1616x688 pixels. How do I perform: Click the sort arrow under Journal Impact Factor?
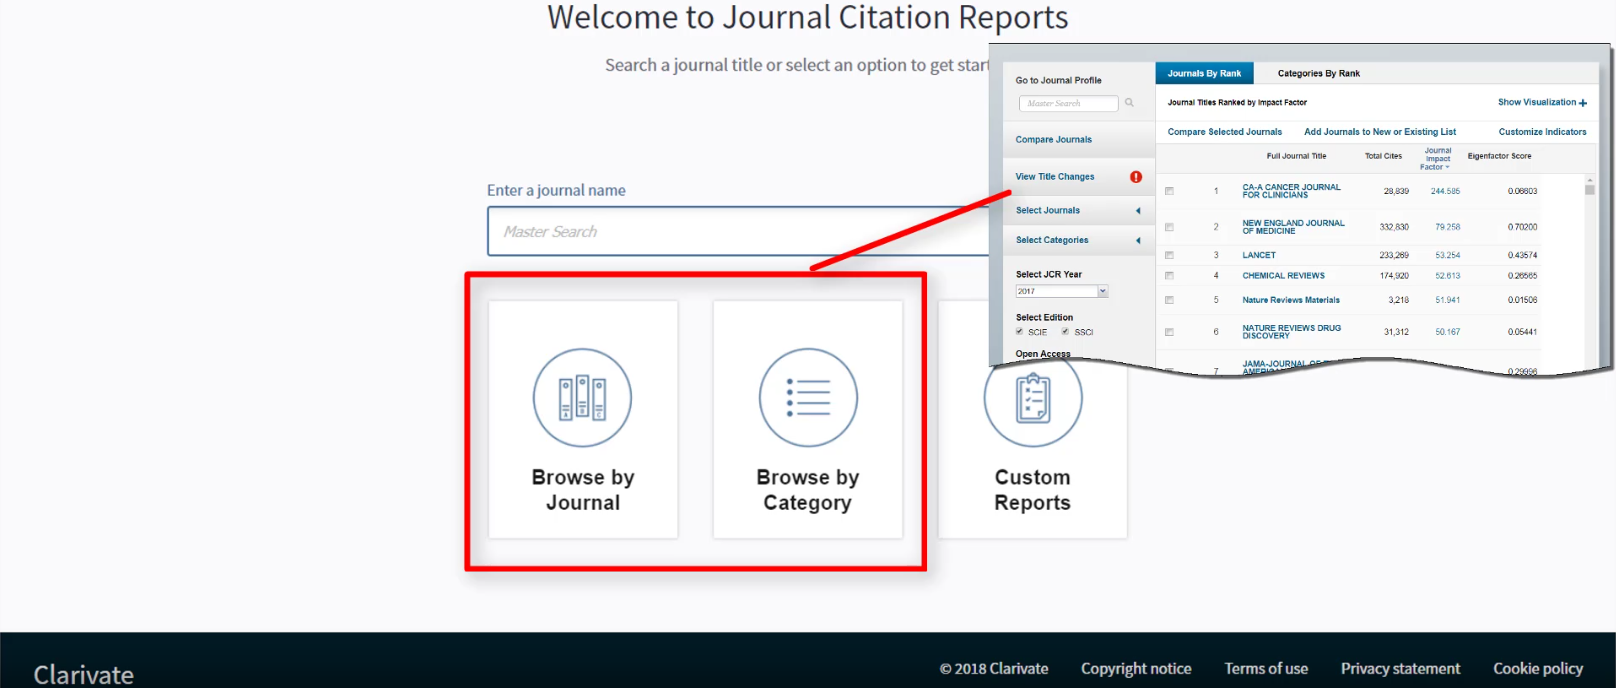1447,167
